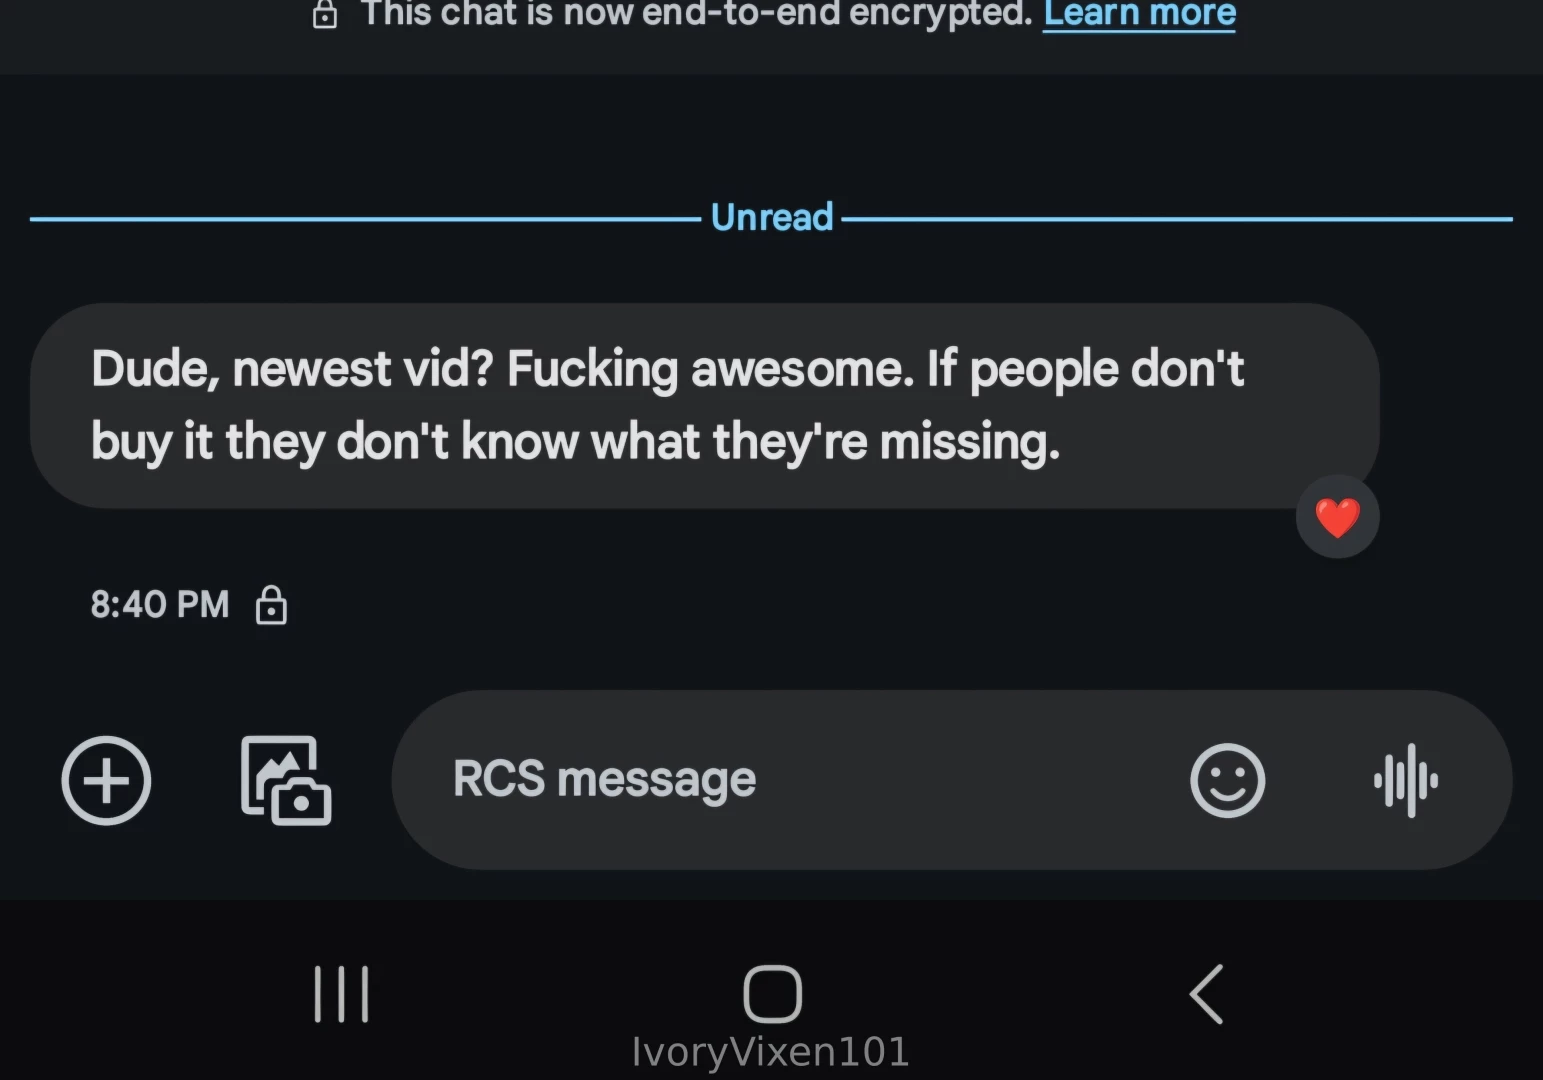Open the emoji picker in message field
The height and width of the screenshot is (1080, 1543).
click(1227, 780)
